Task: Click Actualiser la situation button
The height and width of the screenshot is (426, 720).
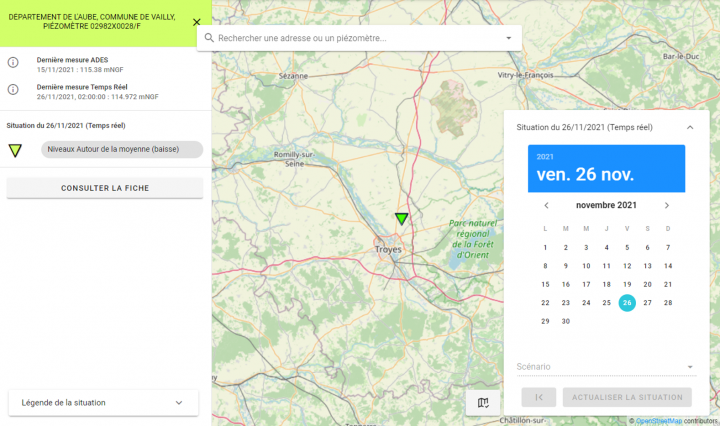Action: (x=627, y=397)
